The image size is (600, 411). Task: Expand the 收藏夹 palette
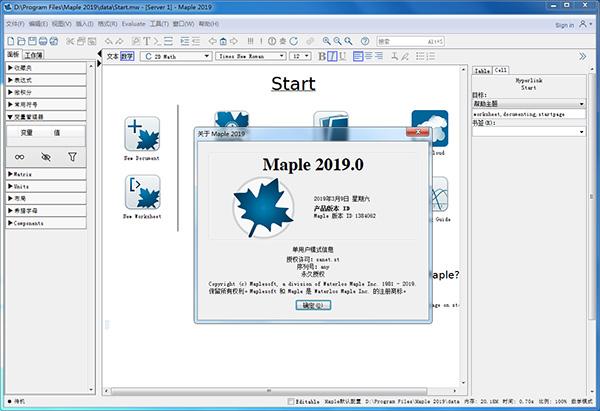coord(46,68)
